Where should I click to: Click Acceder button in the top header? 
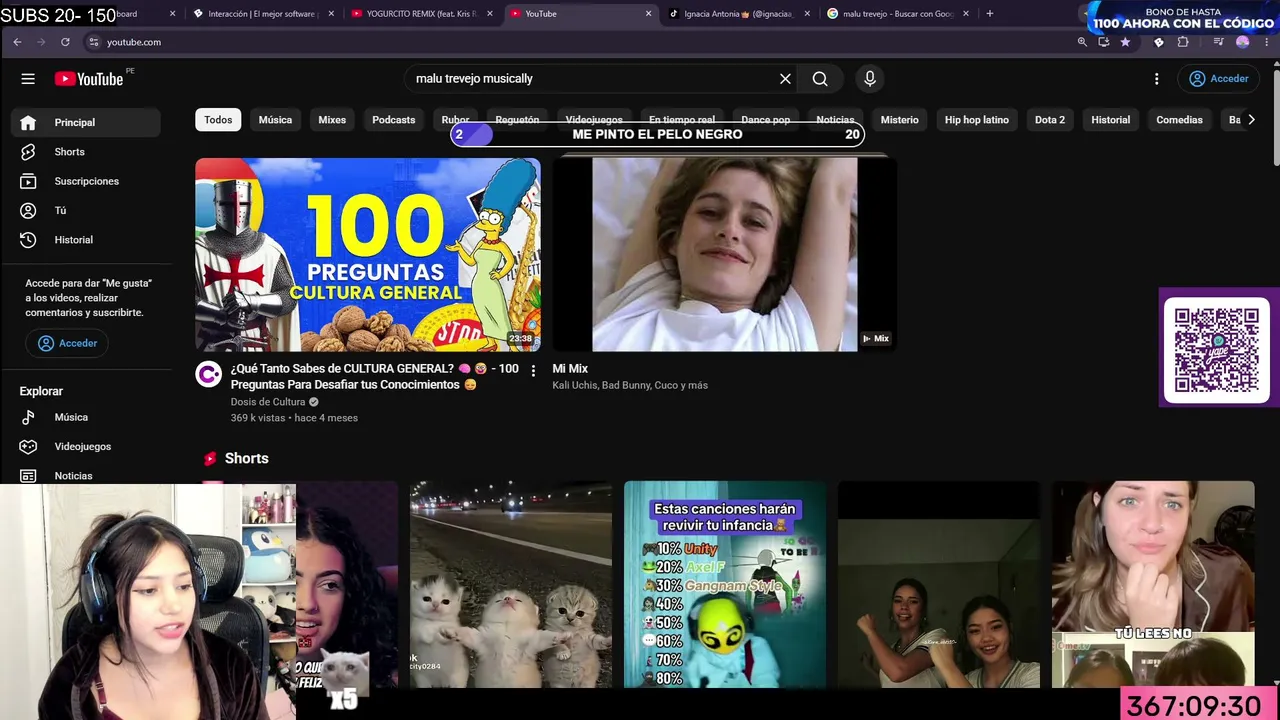1218,79
